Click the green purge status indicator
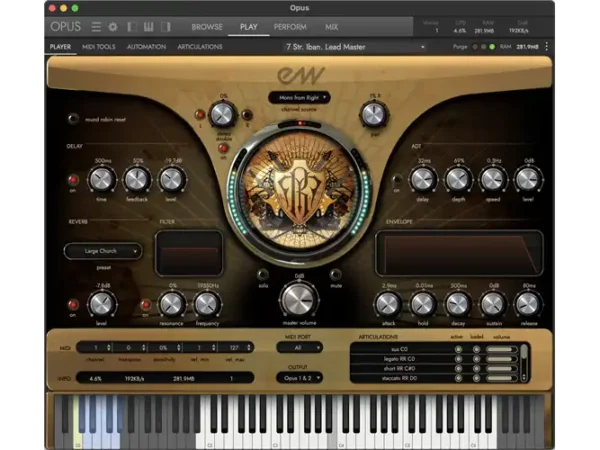Viewport: 600px width, 450px height. [492, 47]
